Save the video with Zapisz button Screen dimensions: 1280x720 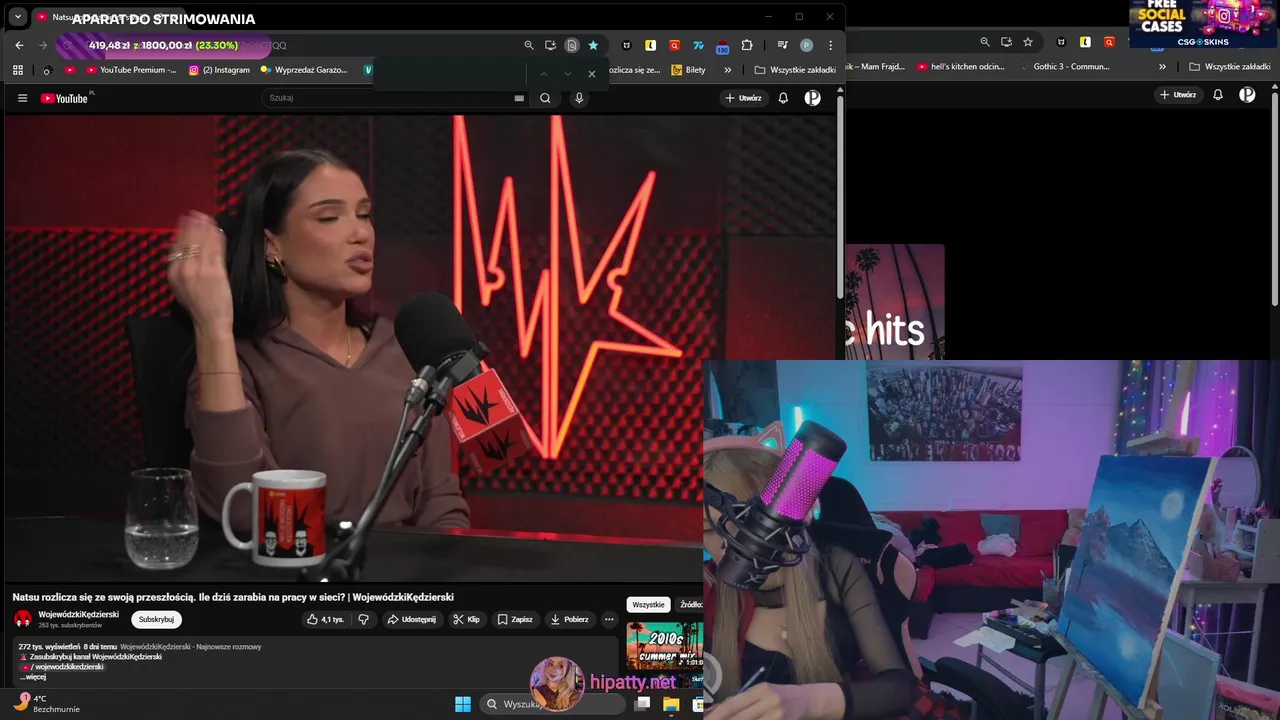coord(515,620)
